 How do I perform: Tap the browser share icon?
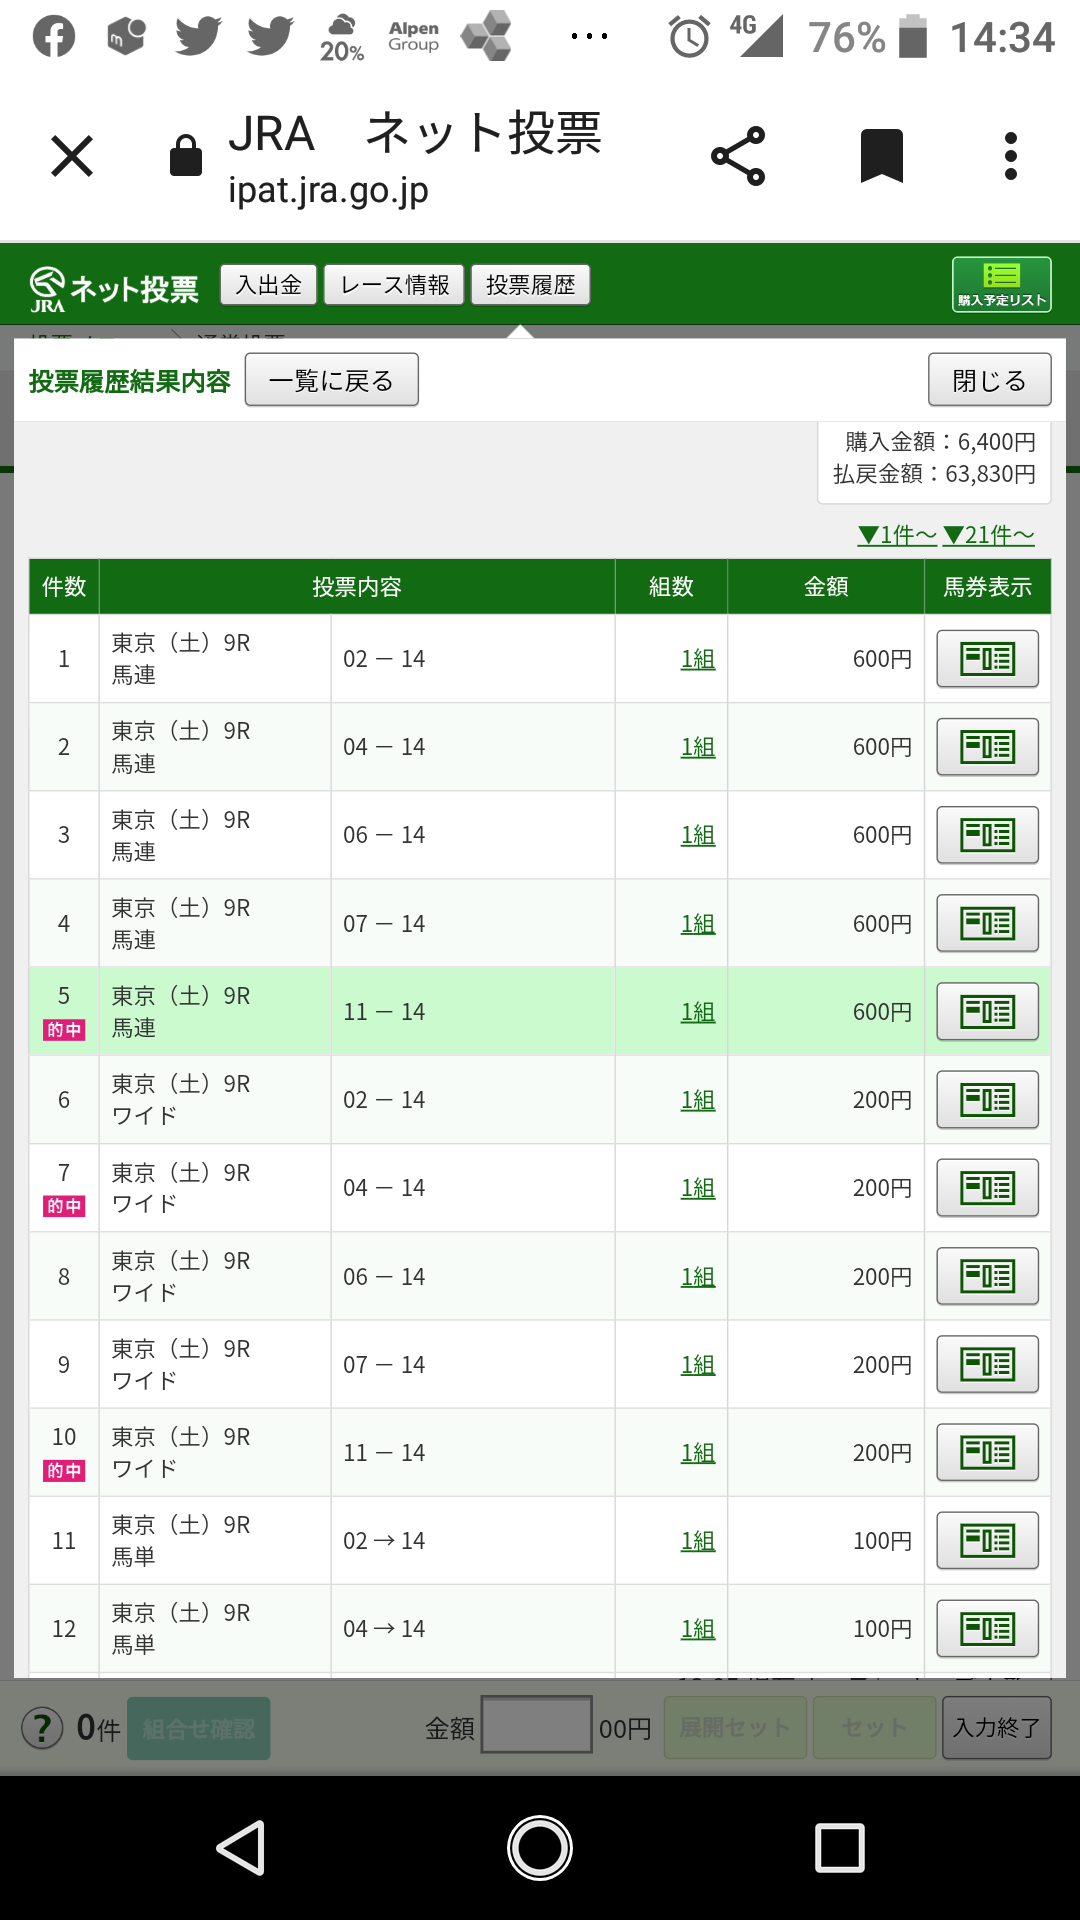[738, 157]
